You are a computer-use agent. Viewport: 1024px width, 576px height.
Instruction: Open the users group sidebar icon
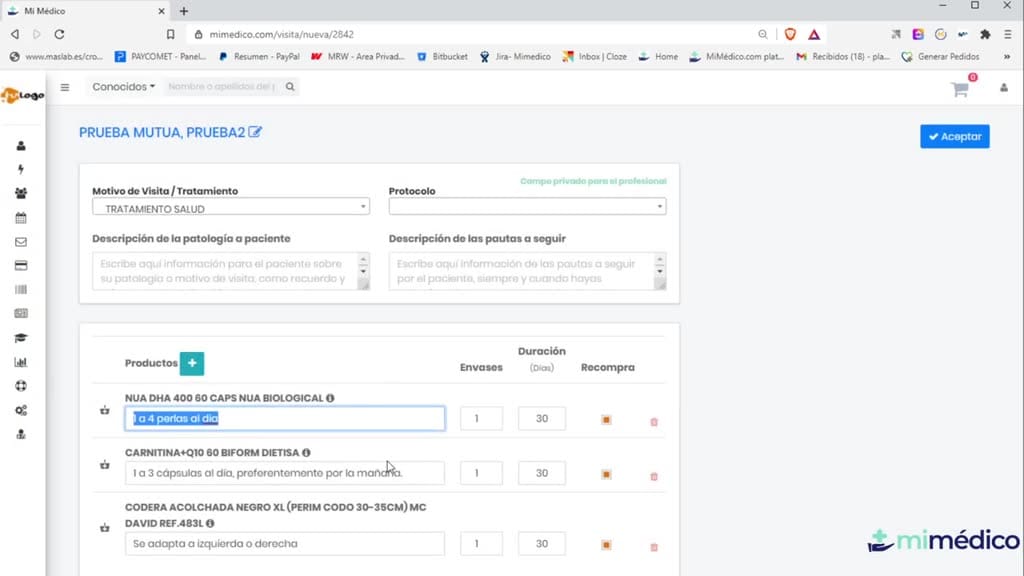coord(21,193)
